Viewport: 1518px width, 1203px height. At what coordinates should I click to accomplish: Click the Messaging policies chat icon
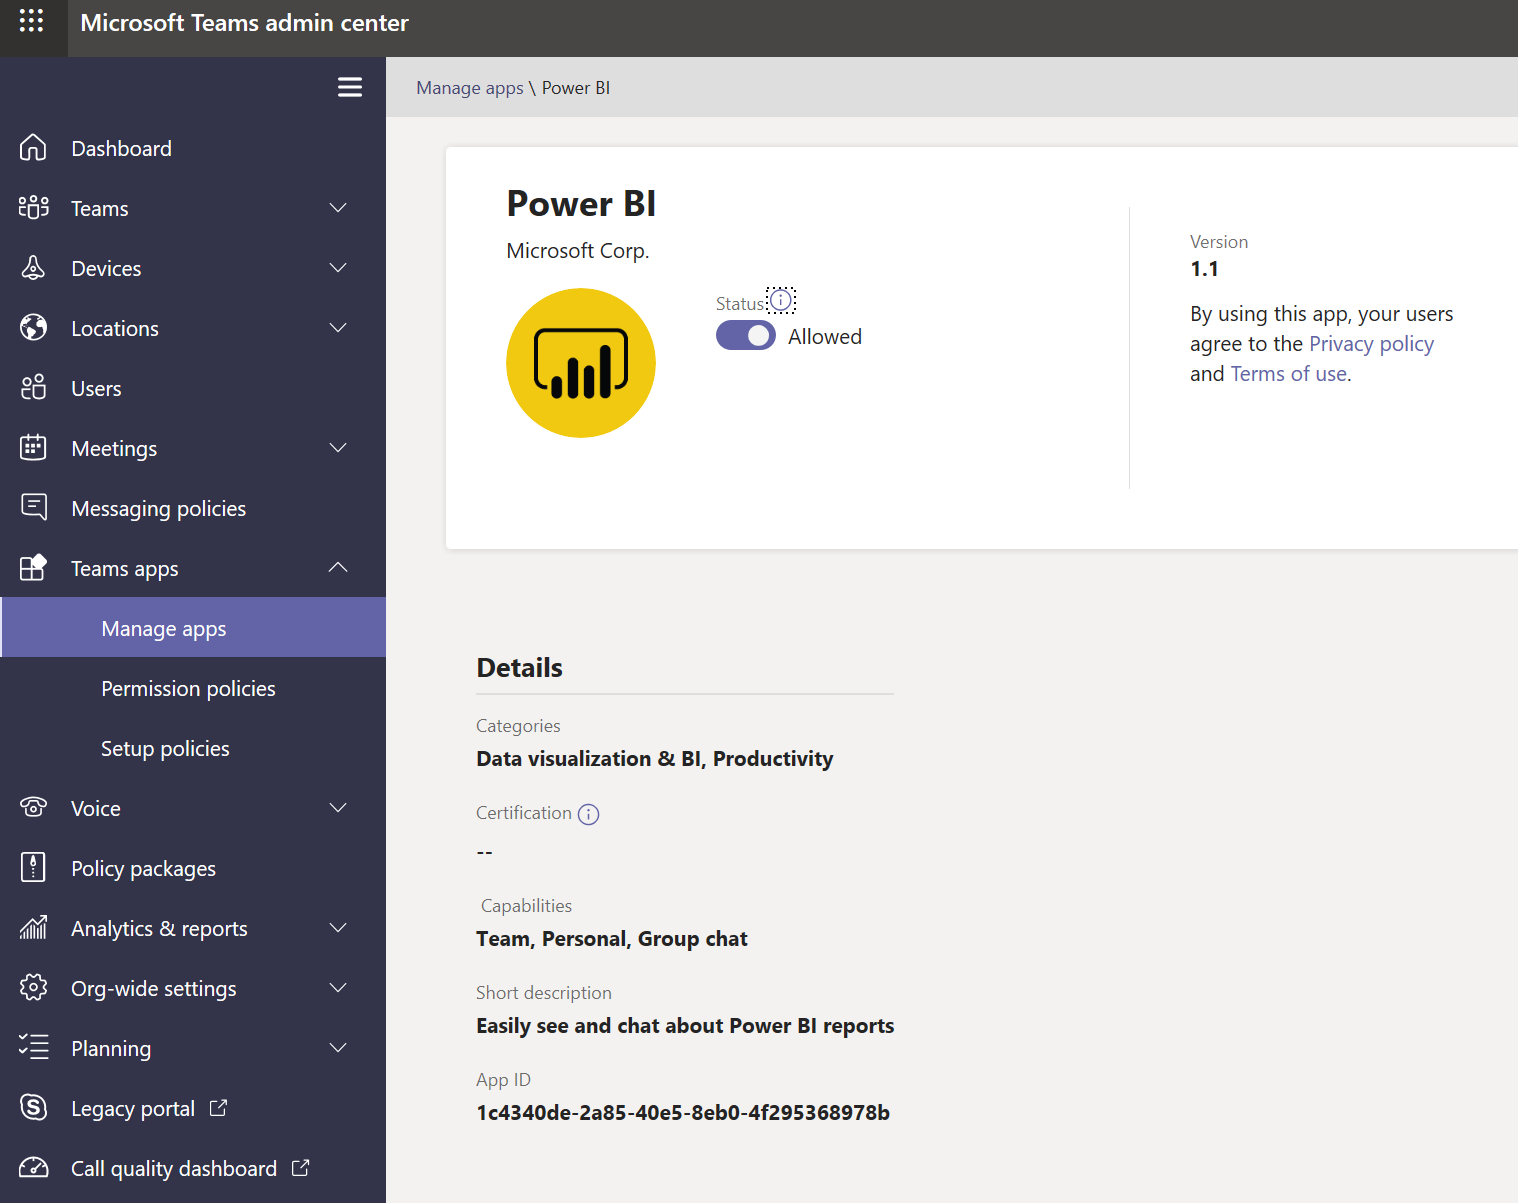[33, 508]
